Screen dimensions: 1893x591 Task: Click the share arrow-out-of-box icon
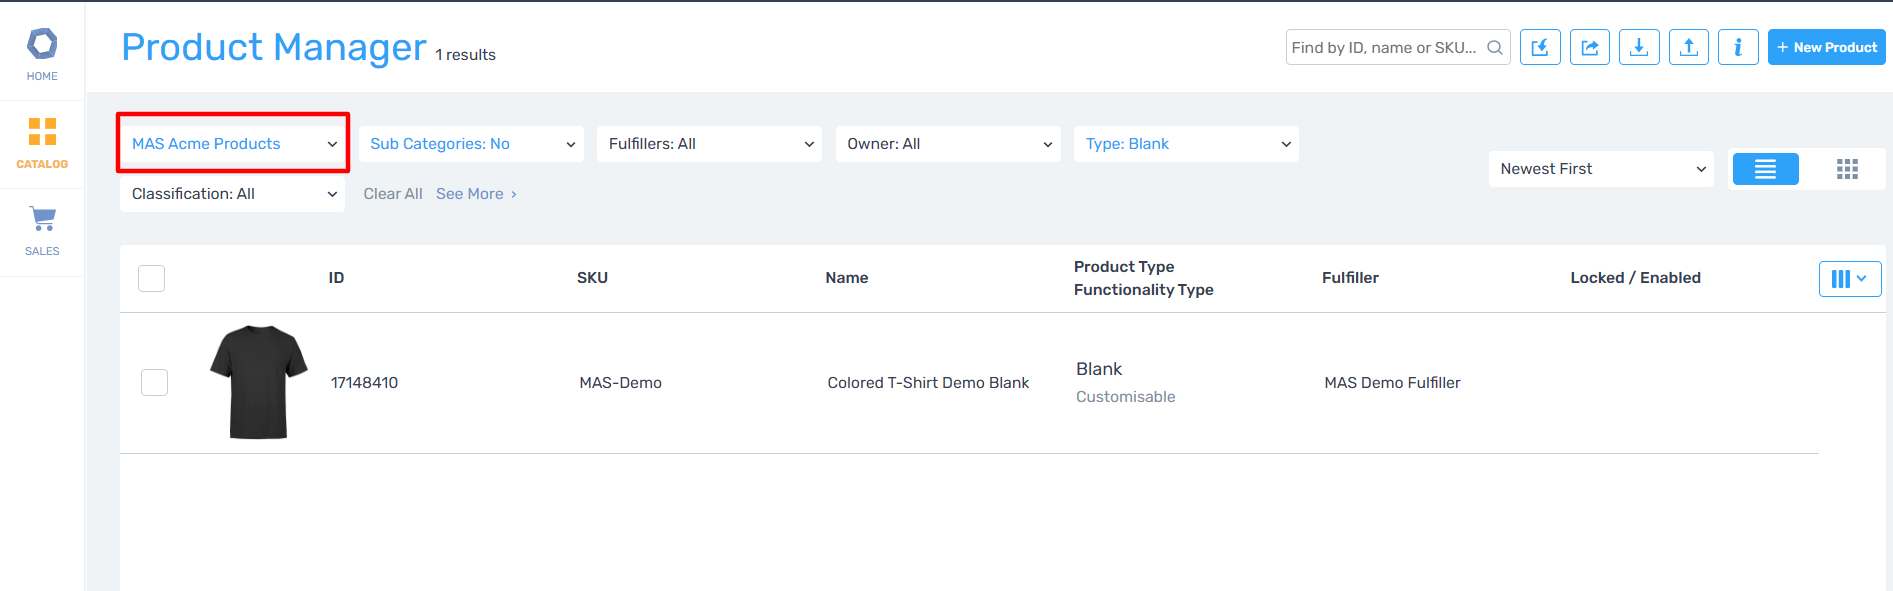[x=1589, y=47]
